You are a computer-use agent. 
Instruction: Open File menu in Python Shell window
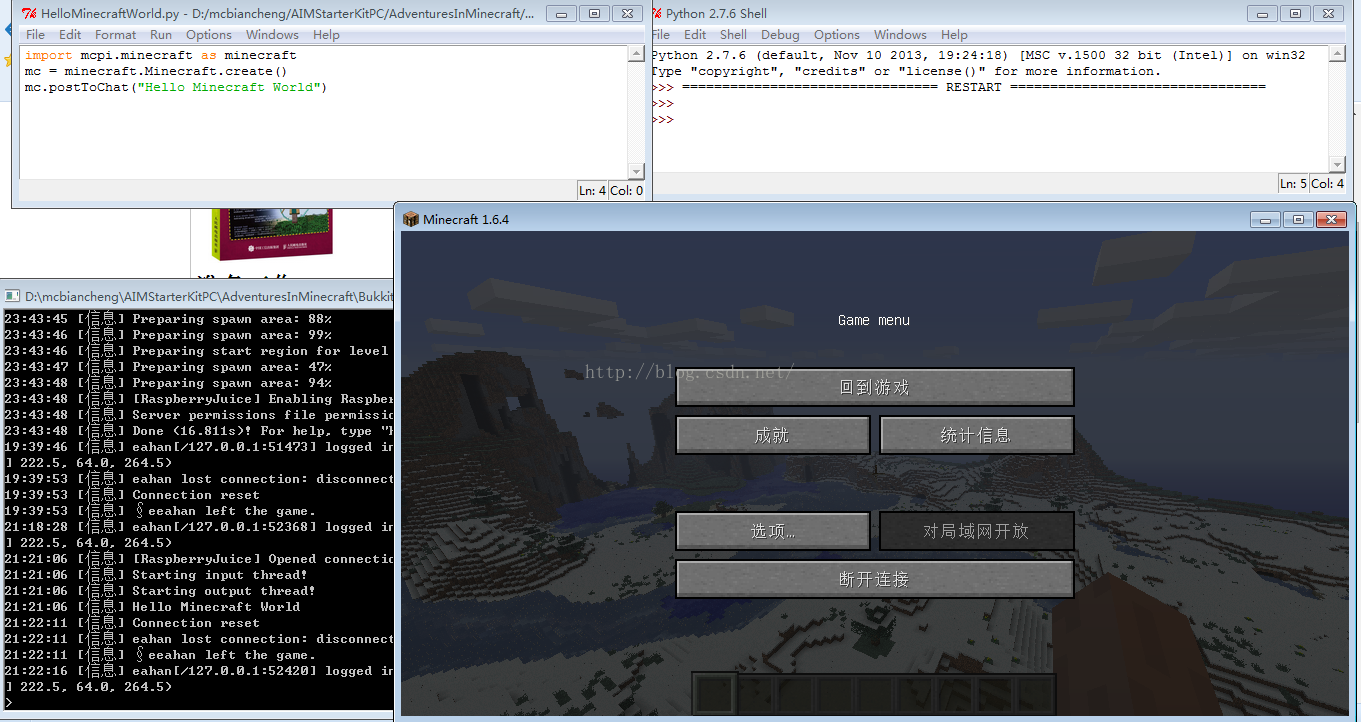pyautogui.click(x=662, y=34)
